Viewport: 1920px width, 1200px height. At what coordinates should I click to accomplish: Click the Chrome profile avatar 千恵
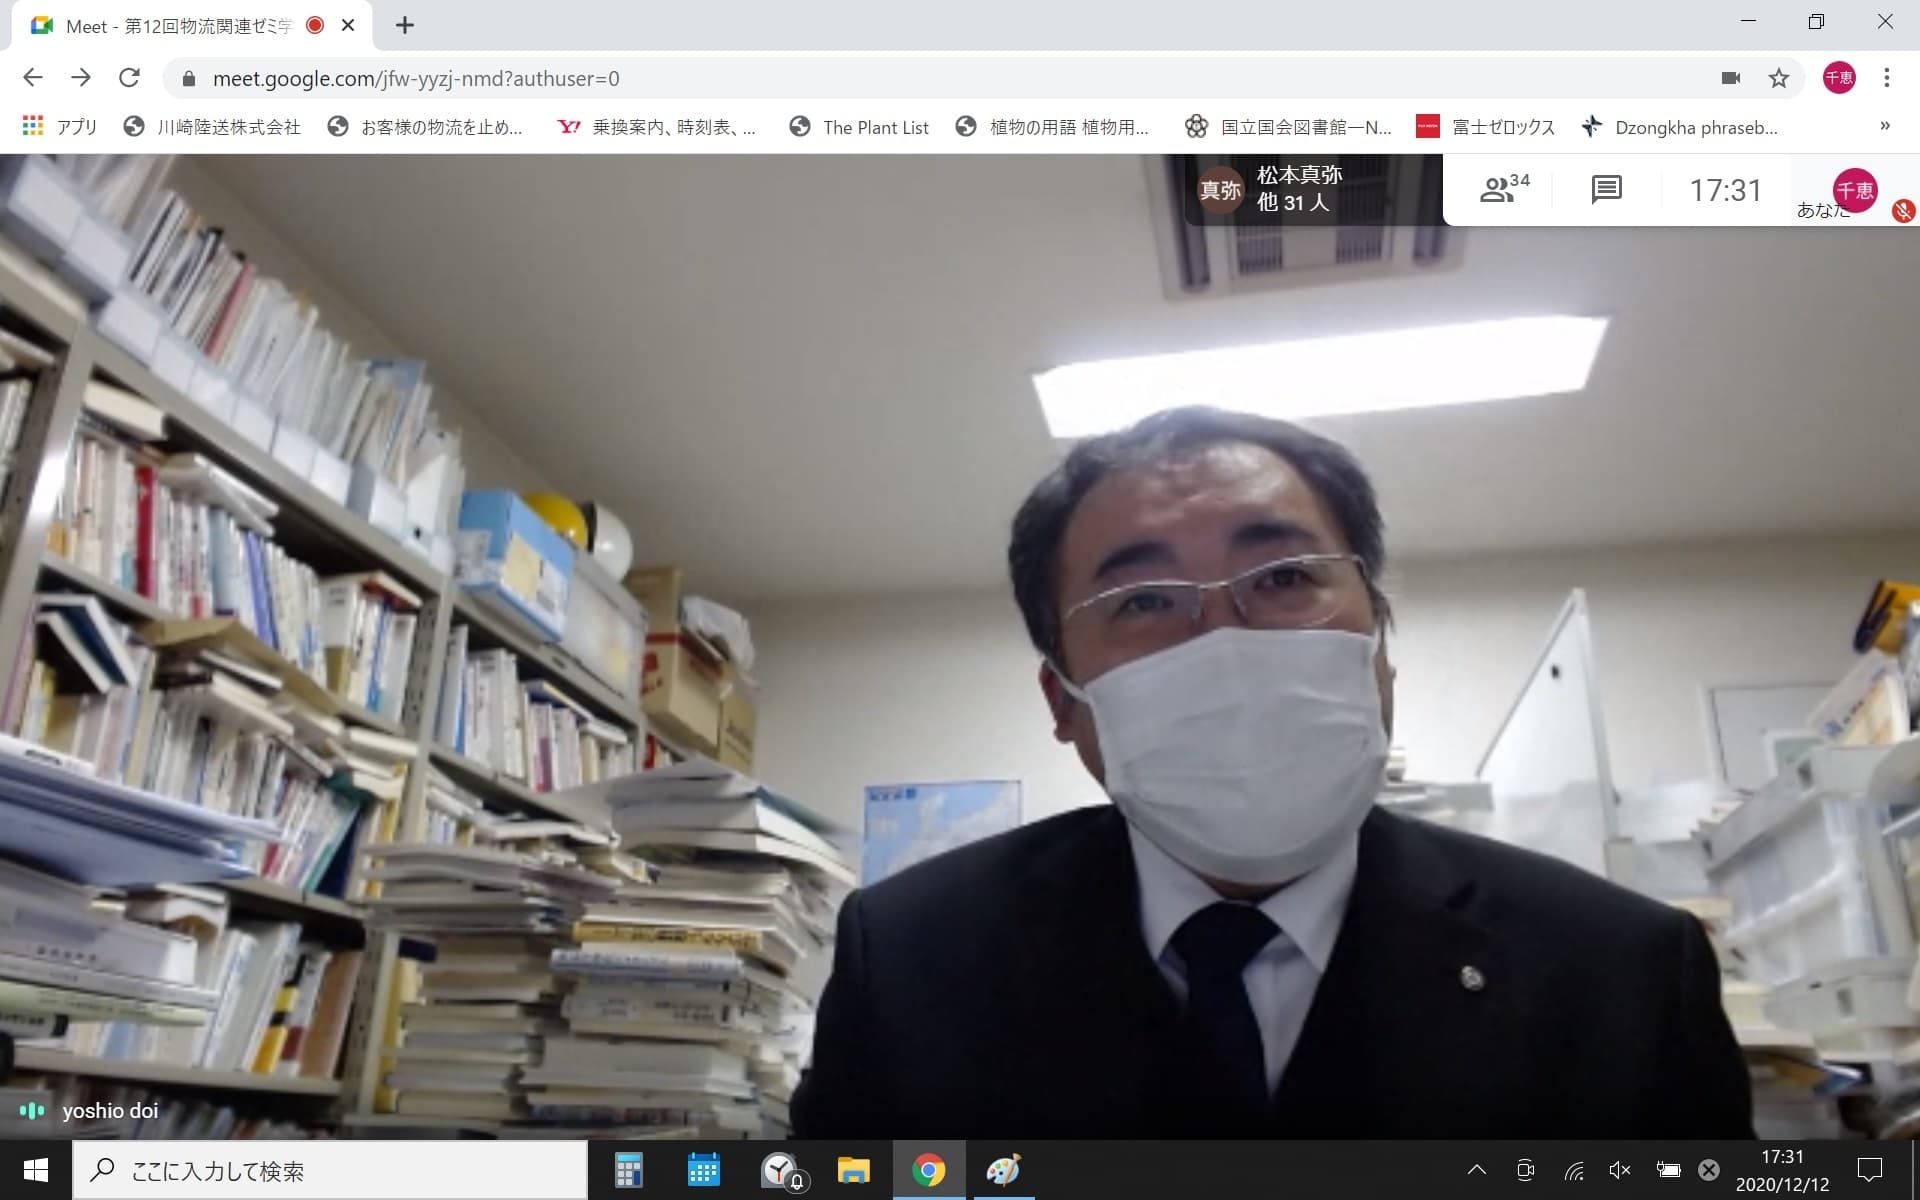coord(1838,78)
